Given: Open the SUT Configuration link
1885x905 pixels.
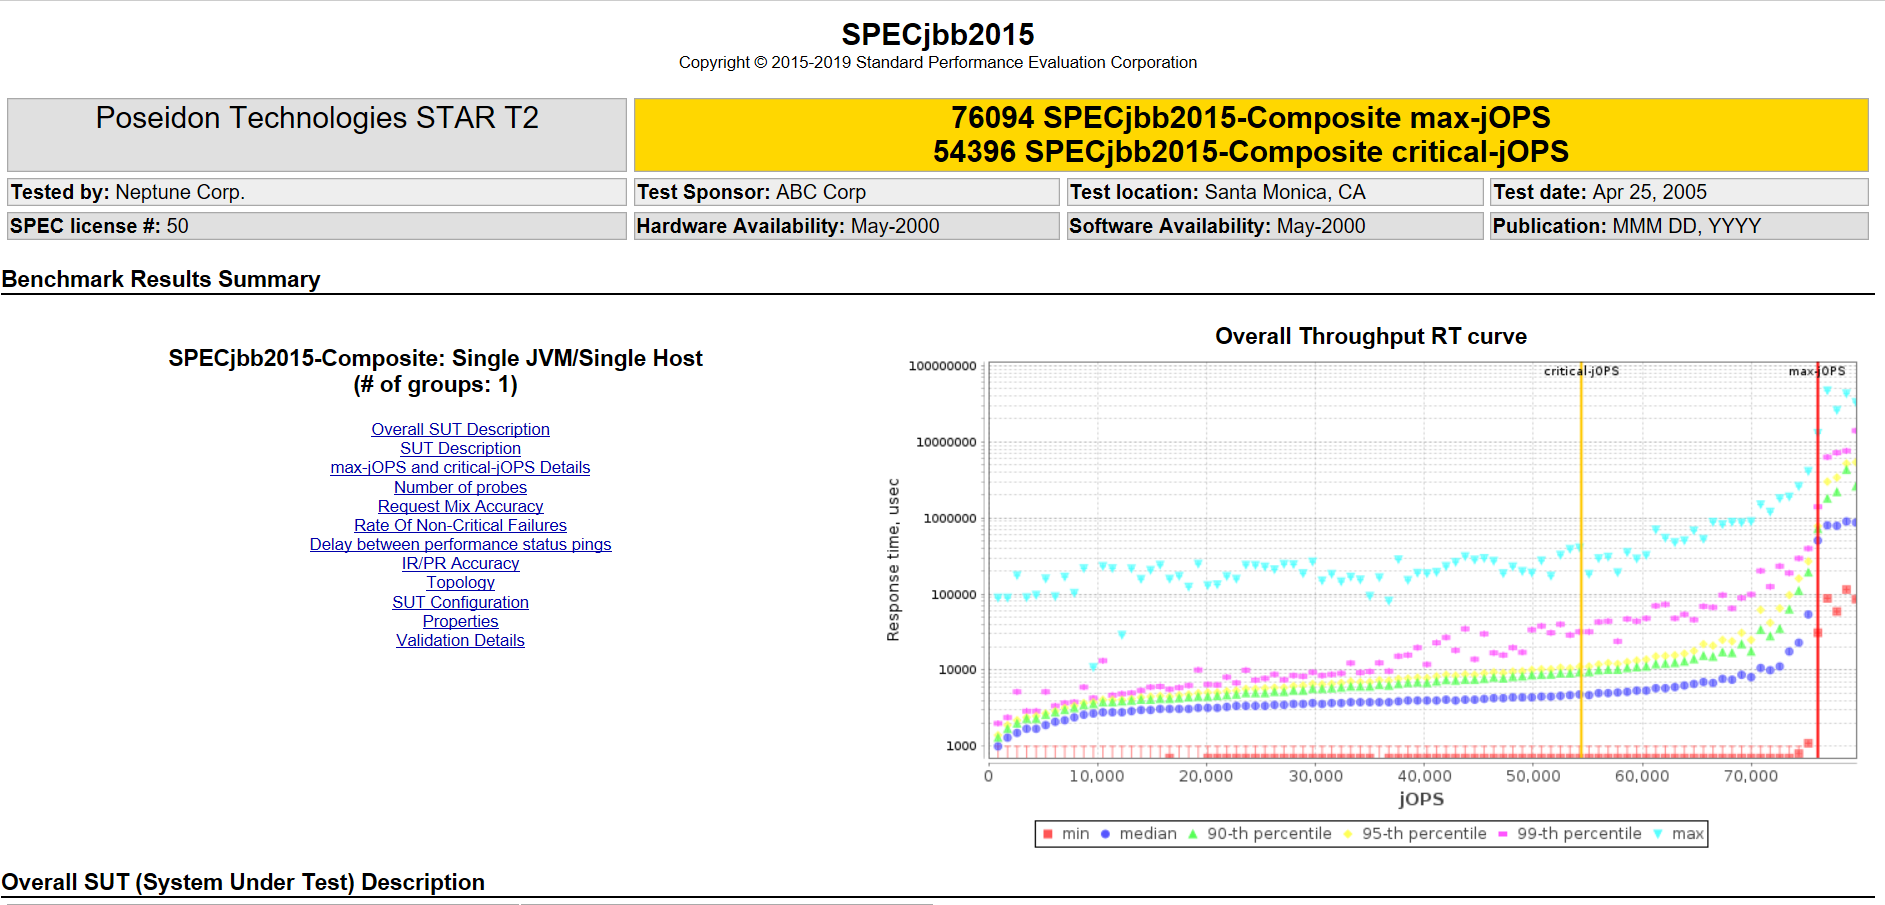Looking at the screenshot, I should coord(460,601).
